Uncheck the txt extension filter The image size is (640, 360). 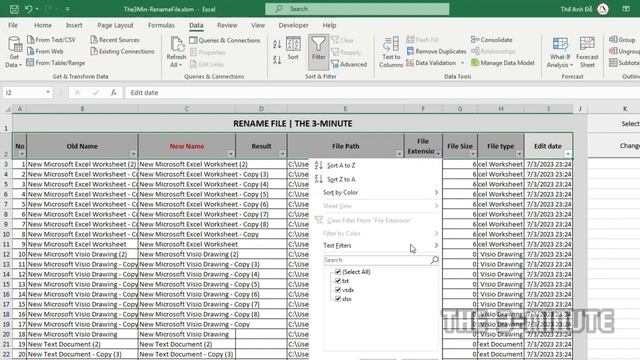338,281
